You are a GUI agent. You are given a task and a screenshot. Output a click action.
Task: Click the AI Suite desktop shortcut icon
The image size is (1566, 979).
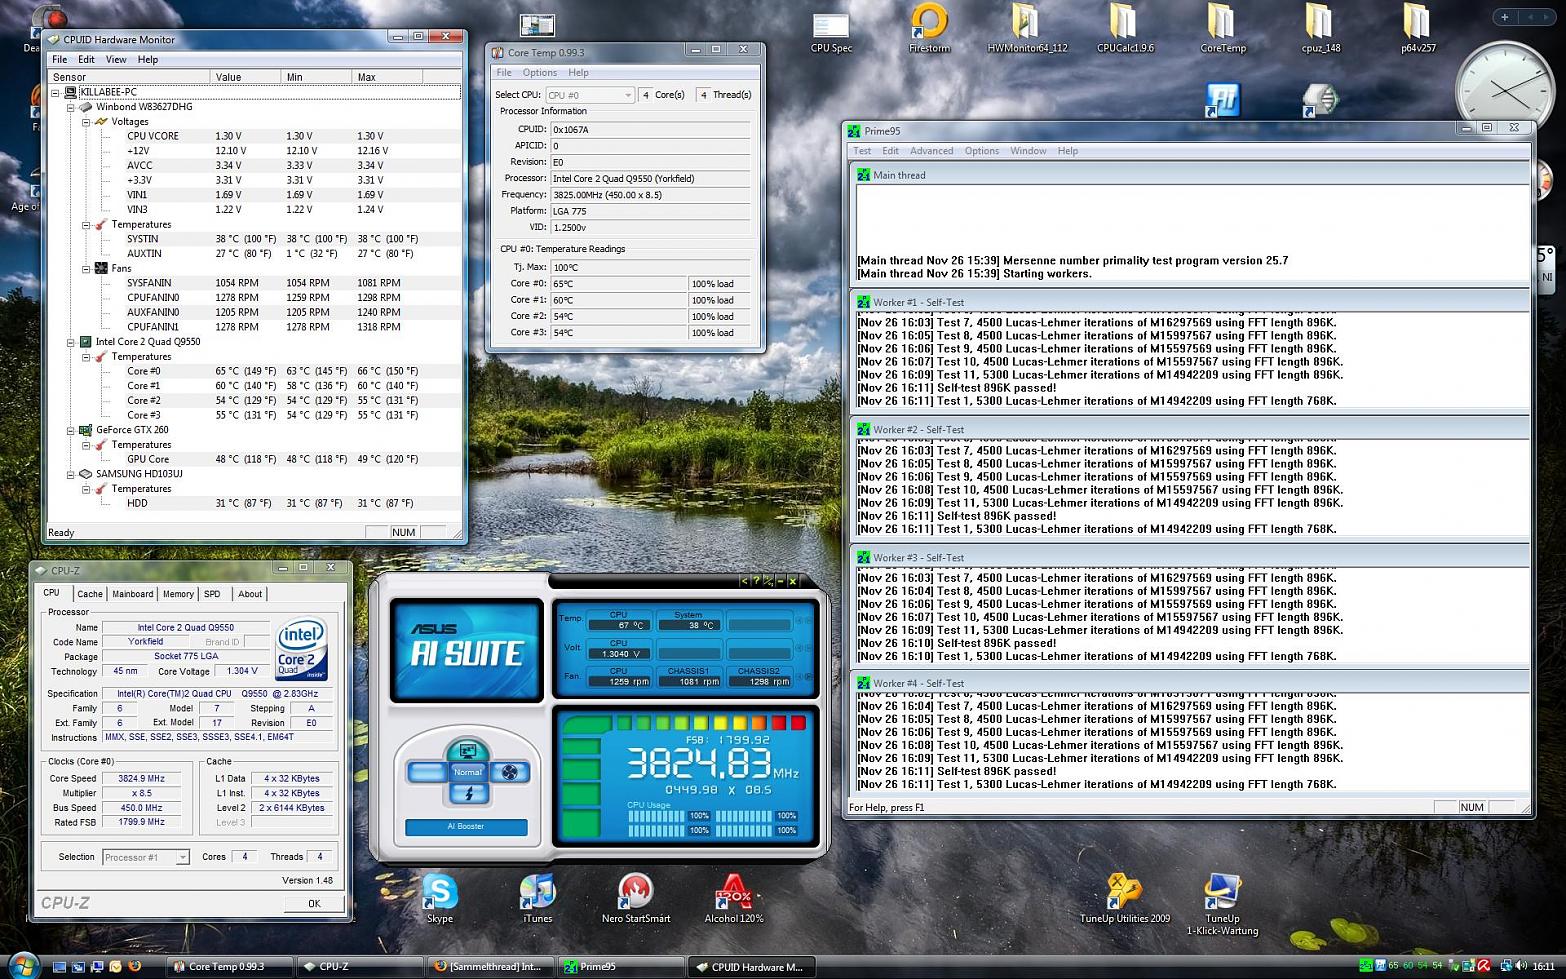[1223, 100]
